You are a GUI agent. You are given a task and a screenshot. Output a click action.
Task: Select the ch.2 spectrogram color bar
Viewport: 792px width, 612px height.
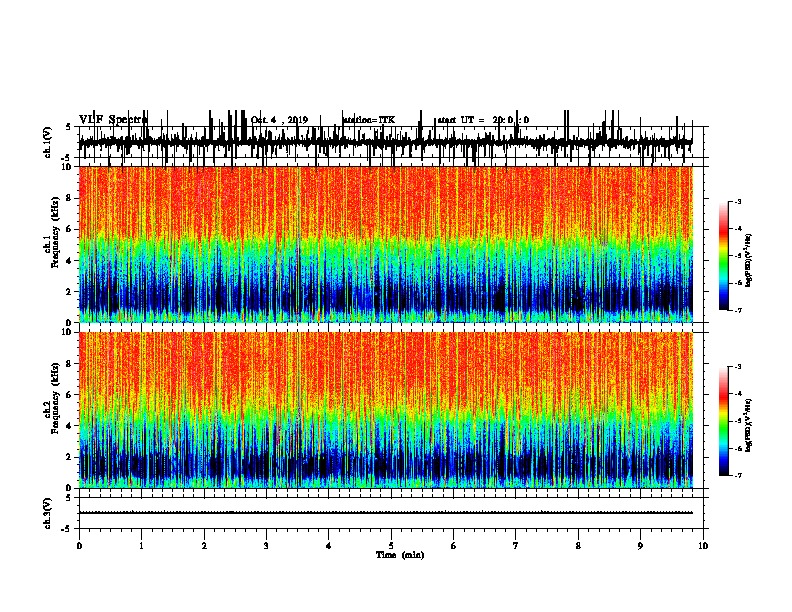pyautogui.click(x=724, y=421)
